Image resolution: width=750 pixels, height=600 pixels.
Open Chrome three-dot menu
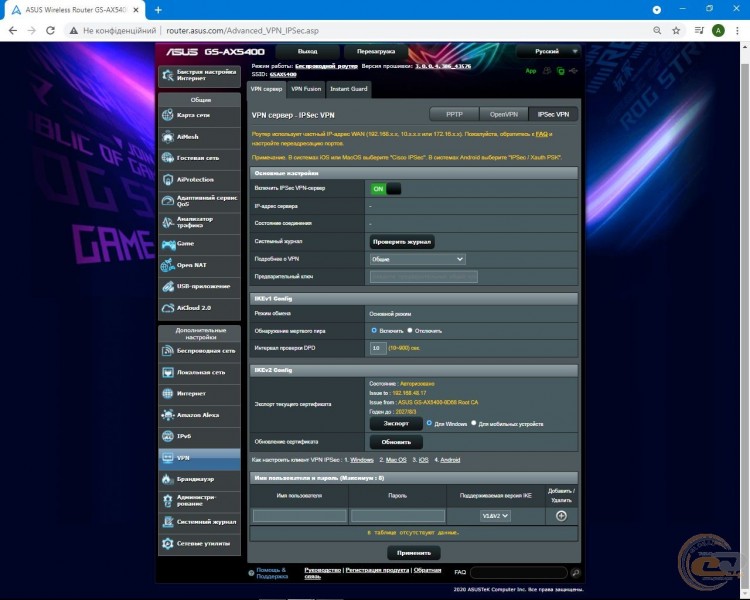tap(737, 31)
